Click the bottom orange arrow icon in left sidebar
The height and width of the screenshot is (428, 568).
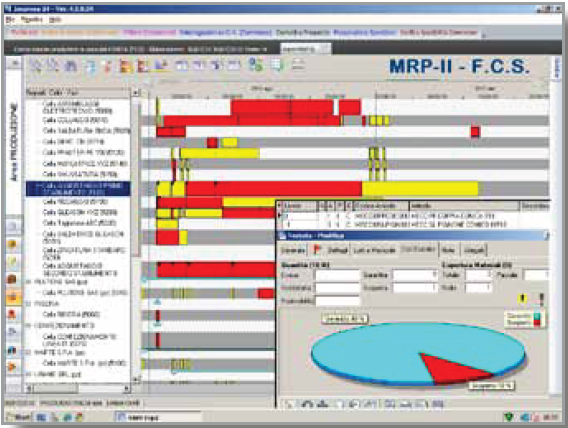[13, 367]
